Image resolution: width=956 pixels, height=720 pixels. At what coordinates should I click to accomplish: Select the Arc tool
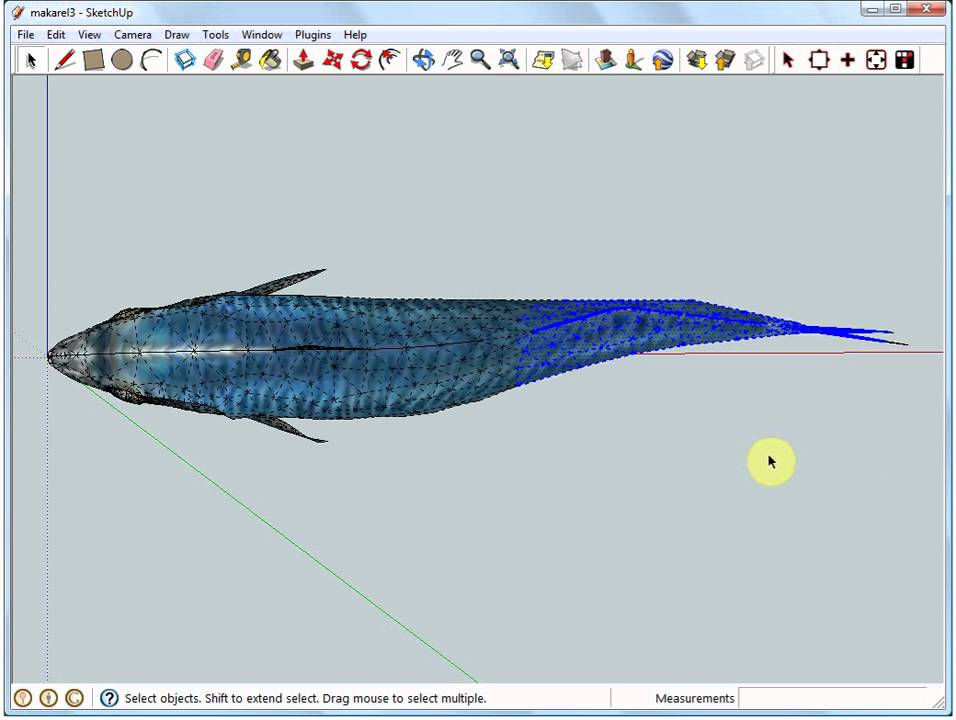click(151, 60)
